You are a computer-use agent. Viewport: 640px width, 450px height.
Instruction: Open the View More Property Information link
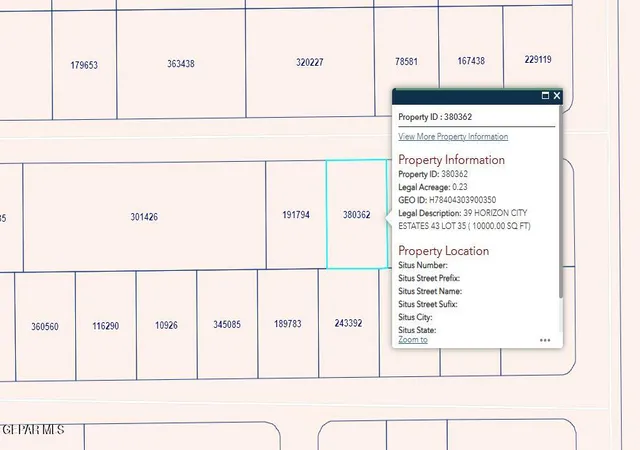tap(453, 136)
